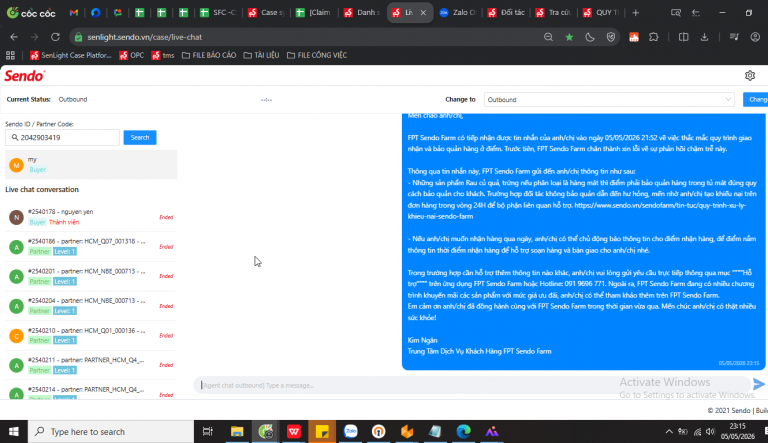
Task: Open conversation #2540186 partner HCM_Q07_001318
Action: point(91,246)
